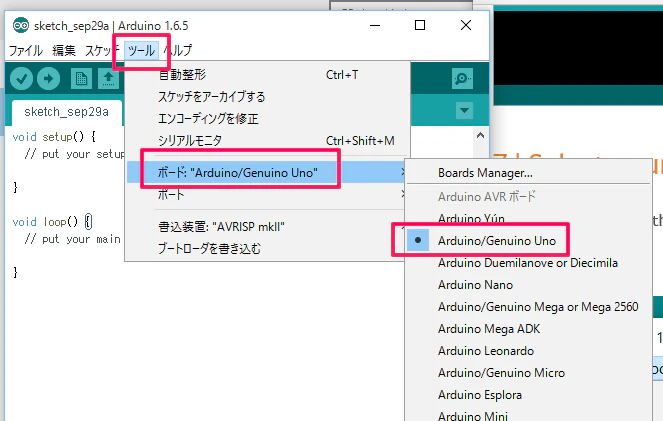This screenshot has width=663, height=421.
Task: Close the Arduino window
Action: coord(466,25)
